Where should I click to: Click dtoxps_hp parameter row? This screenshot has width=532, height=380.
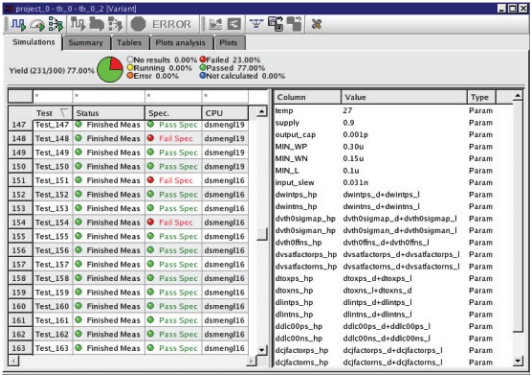pos(394,279)
